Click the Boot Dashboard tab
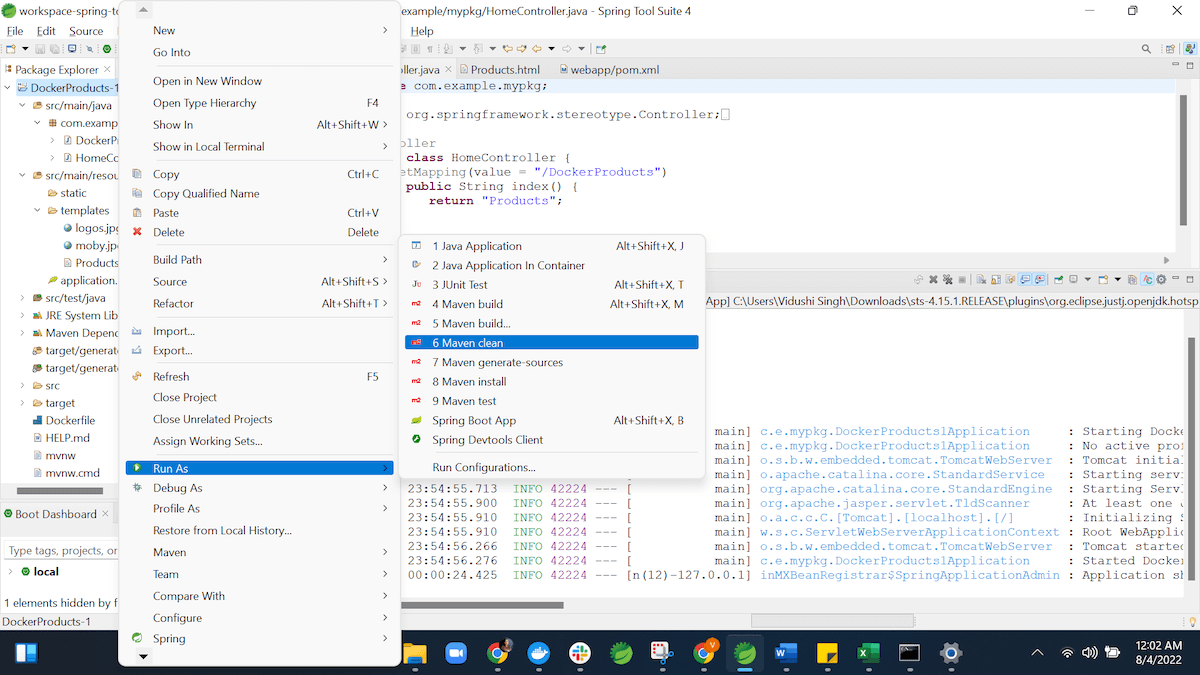Screen dimensions: 1200x675 tap(55, 514)
